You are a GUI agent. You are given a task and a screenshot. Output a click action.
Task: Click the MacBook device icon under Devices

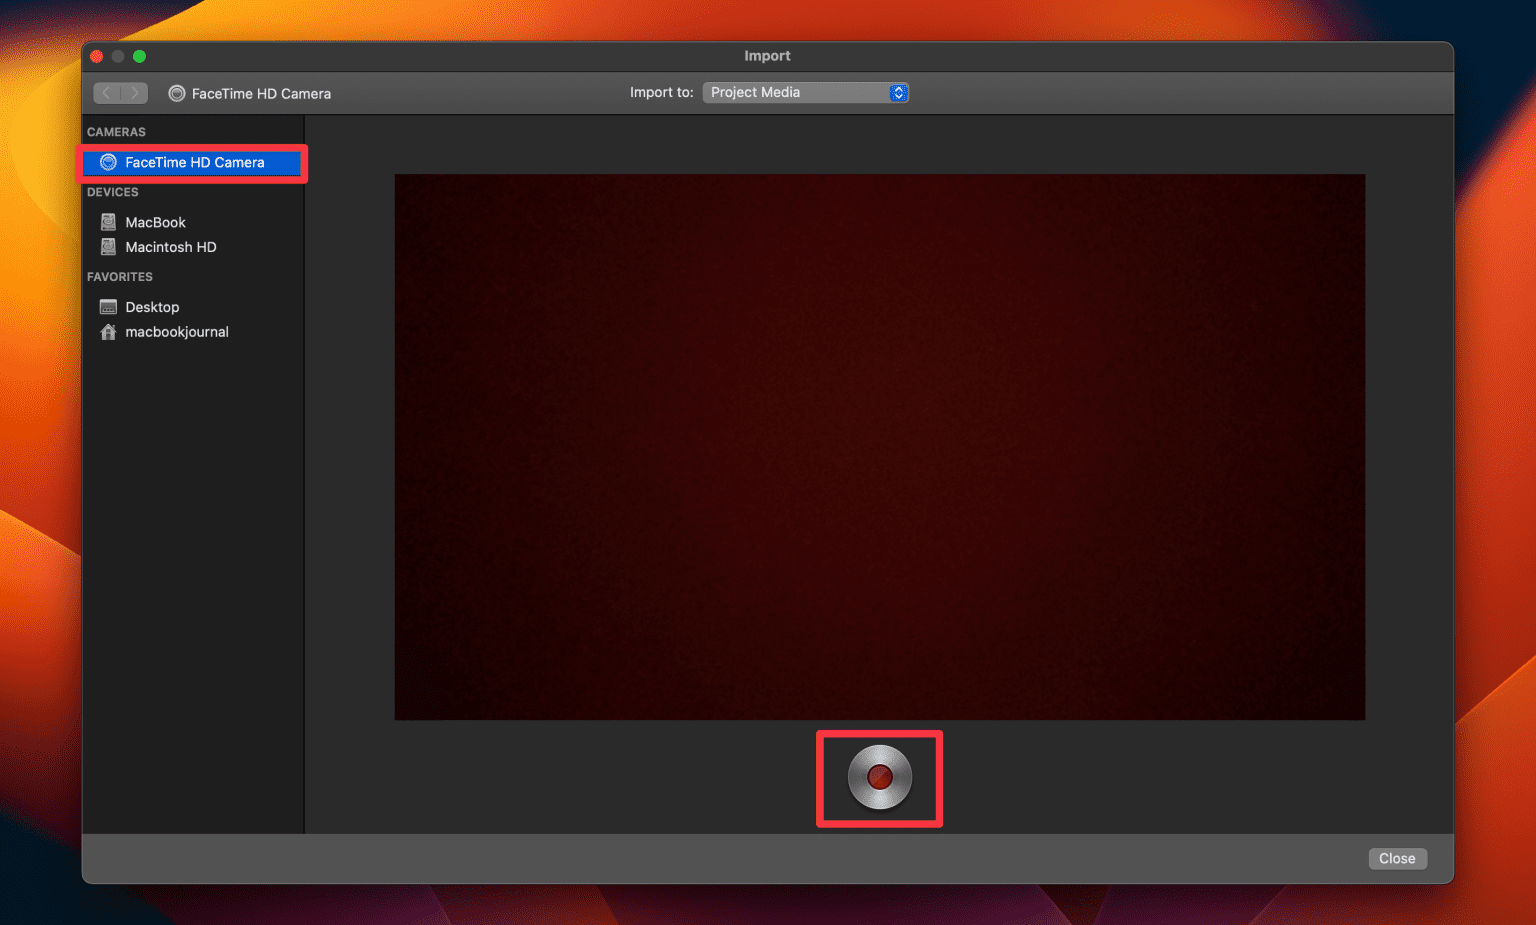point(108,221)
